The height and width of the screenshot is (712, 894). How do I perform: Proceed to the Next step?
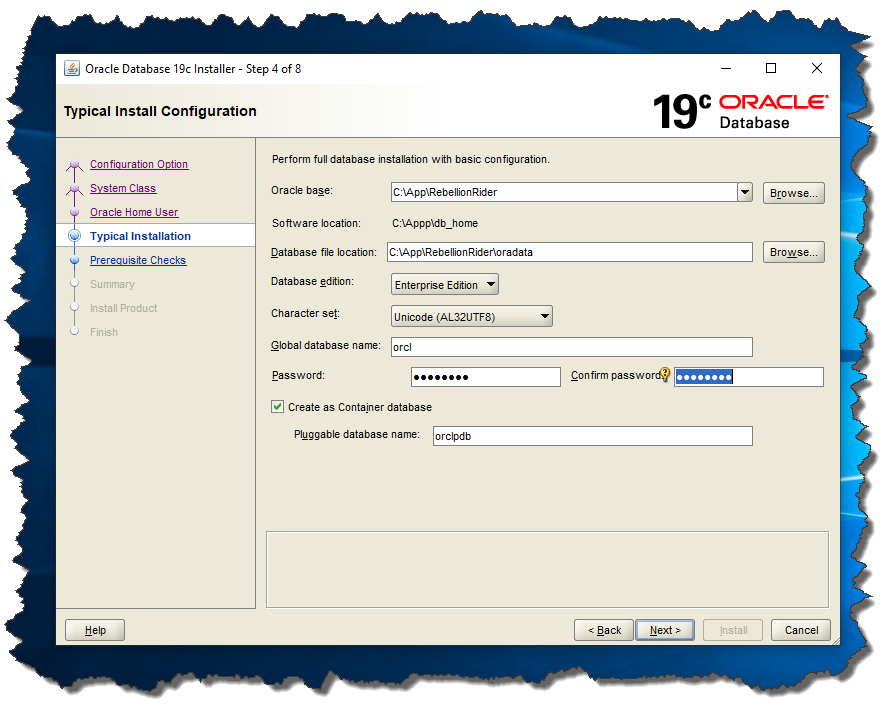(x=665, y=630)
